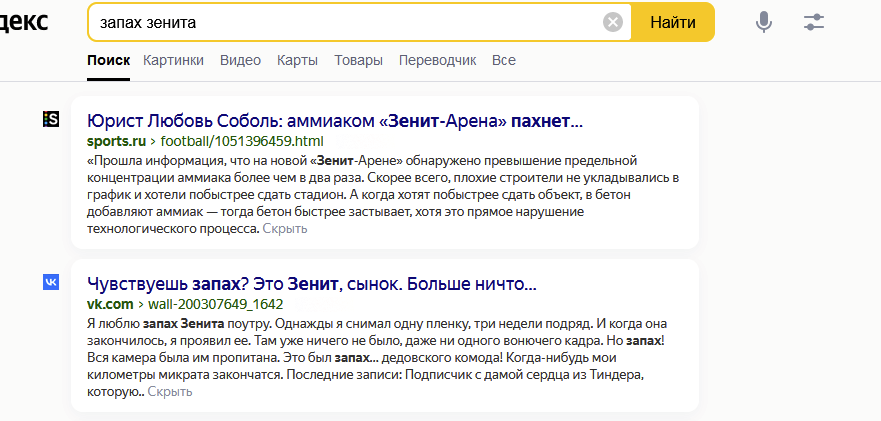Click the Yandex logo

click(22, 22)
